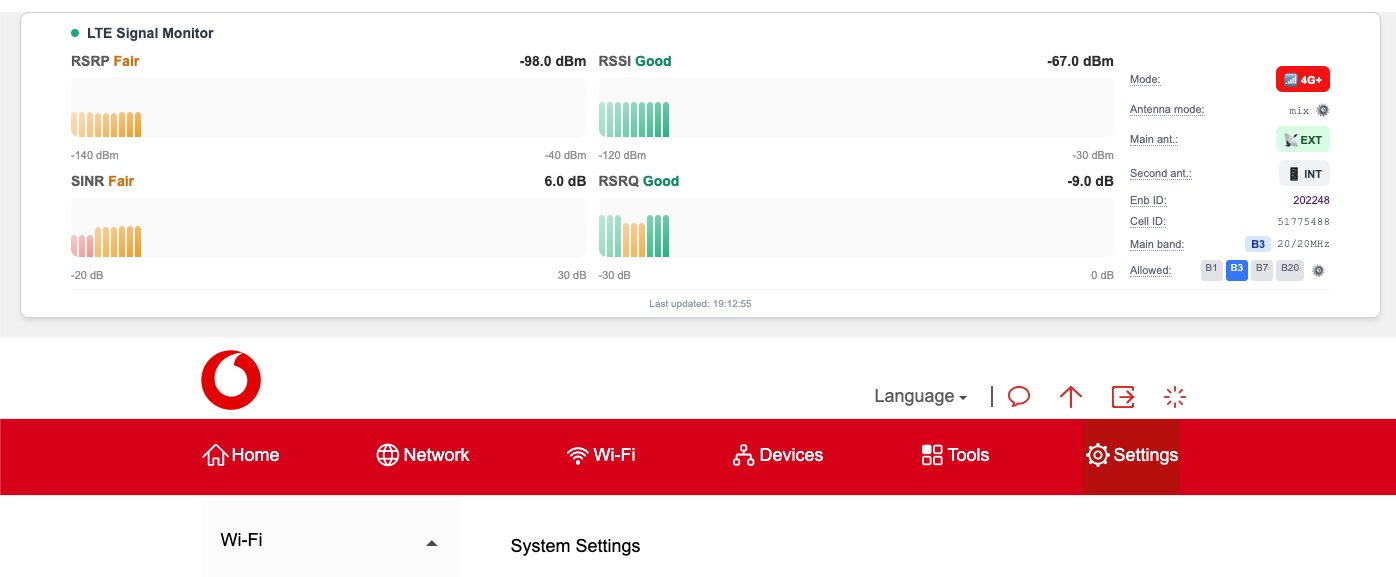Open the messages speech bubble icon
The image size is (1396, 577).
[1019, 397]
